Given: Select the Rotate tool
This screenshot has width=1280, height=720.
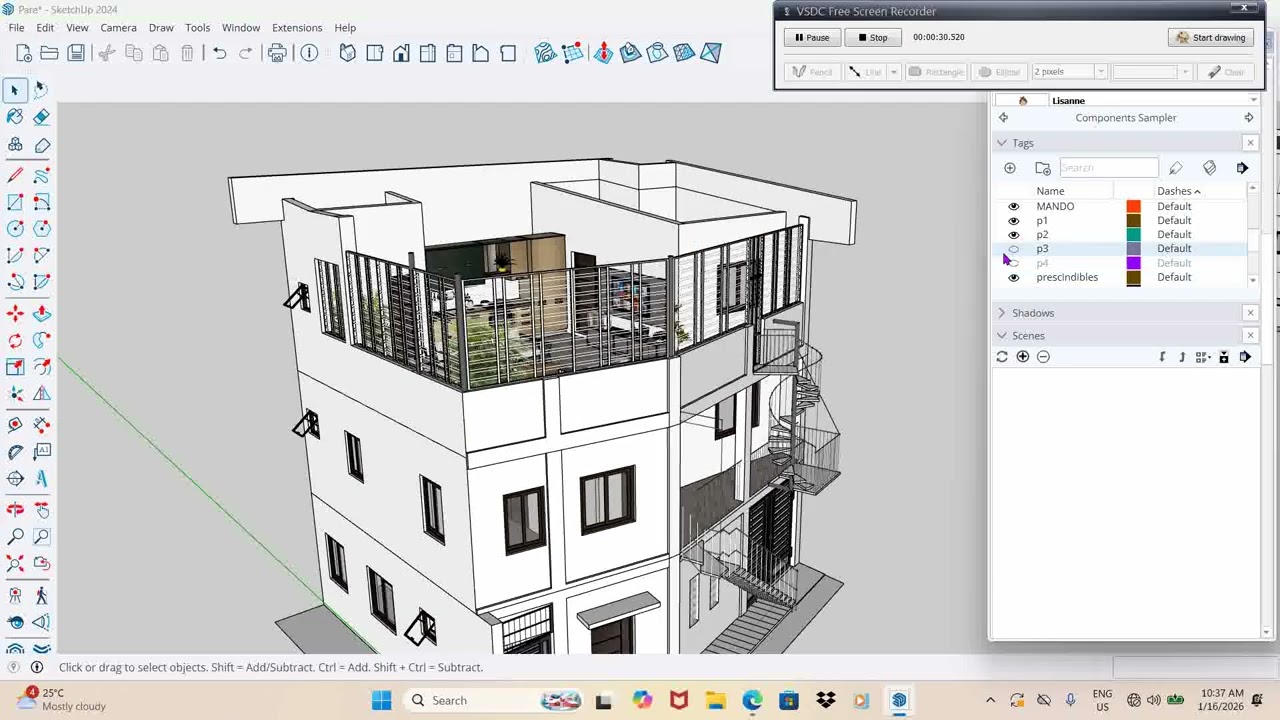Looking at the screenshot, I should pyautogui.click(x=15, y=341).
